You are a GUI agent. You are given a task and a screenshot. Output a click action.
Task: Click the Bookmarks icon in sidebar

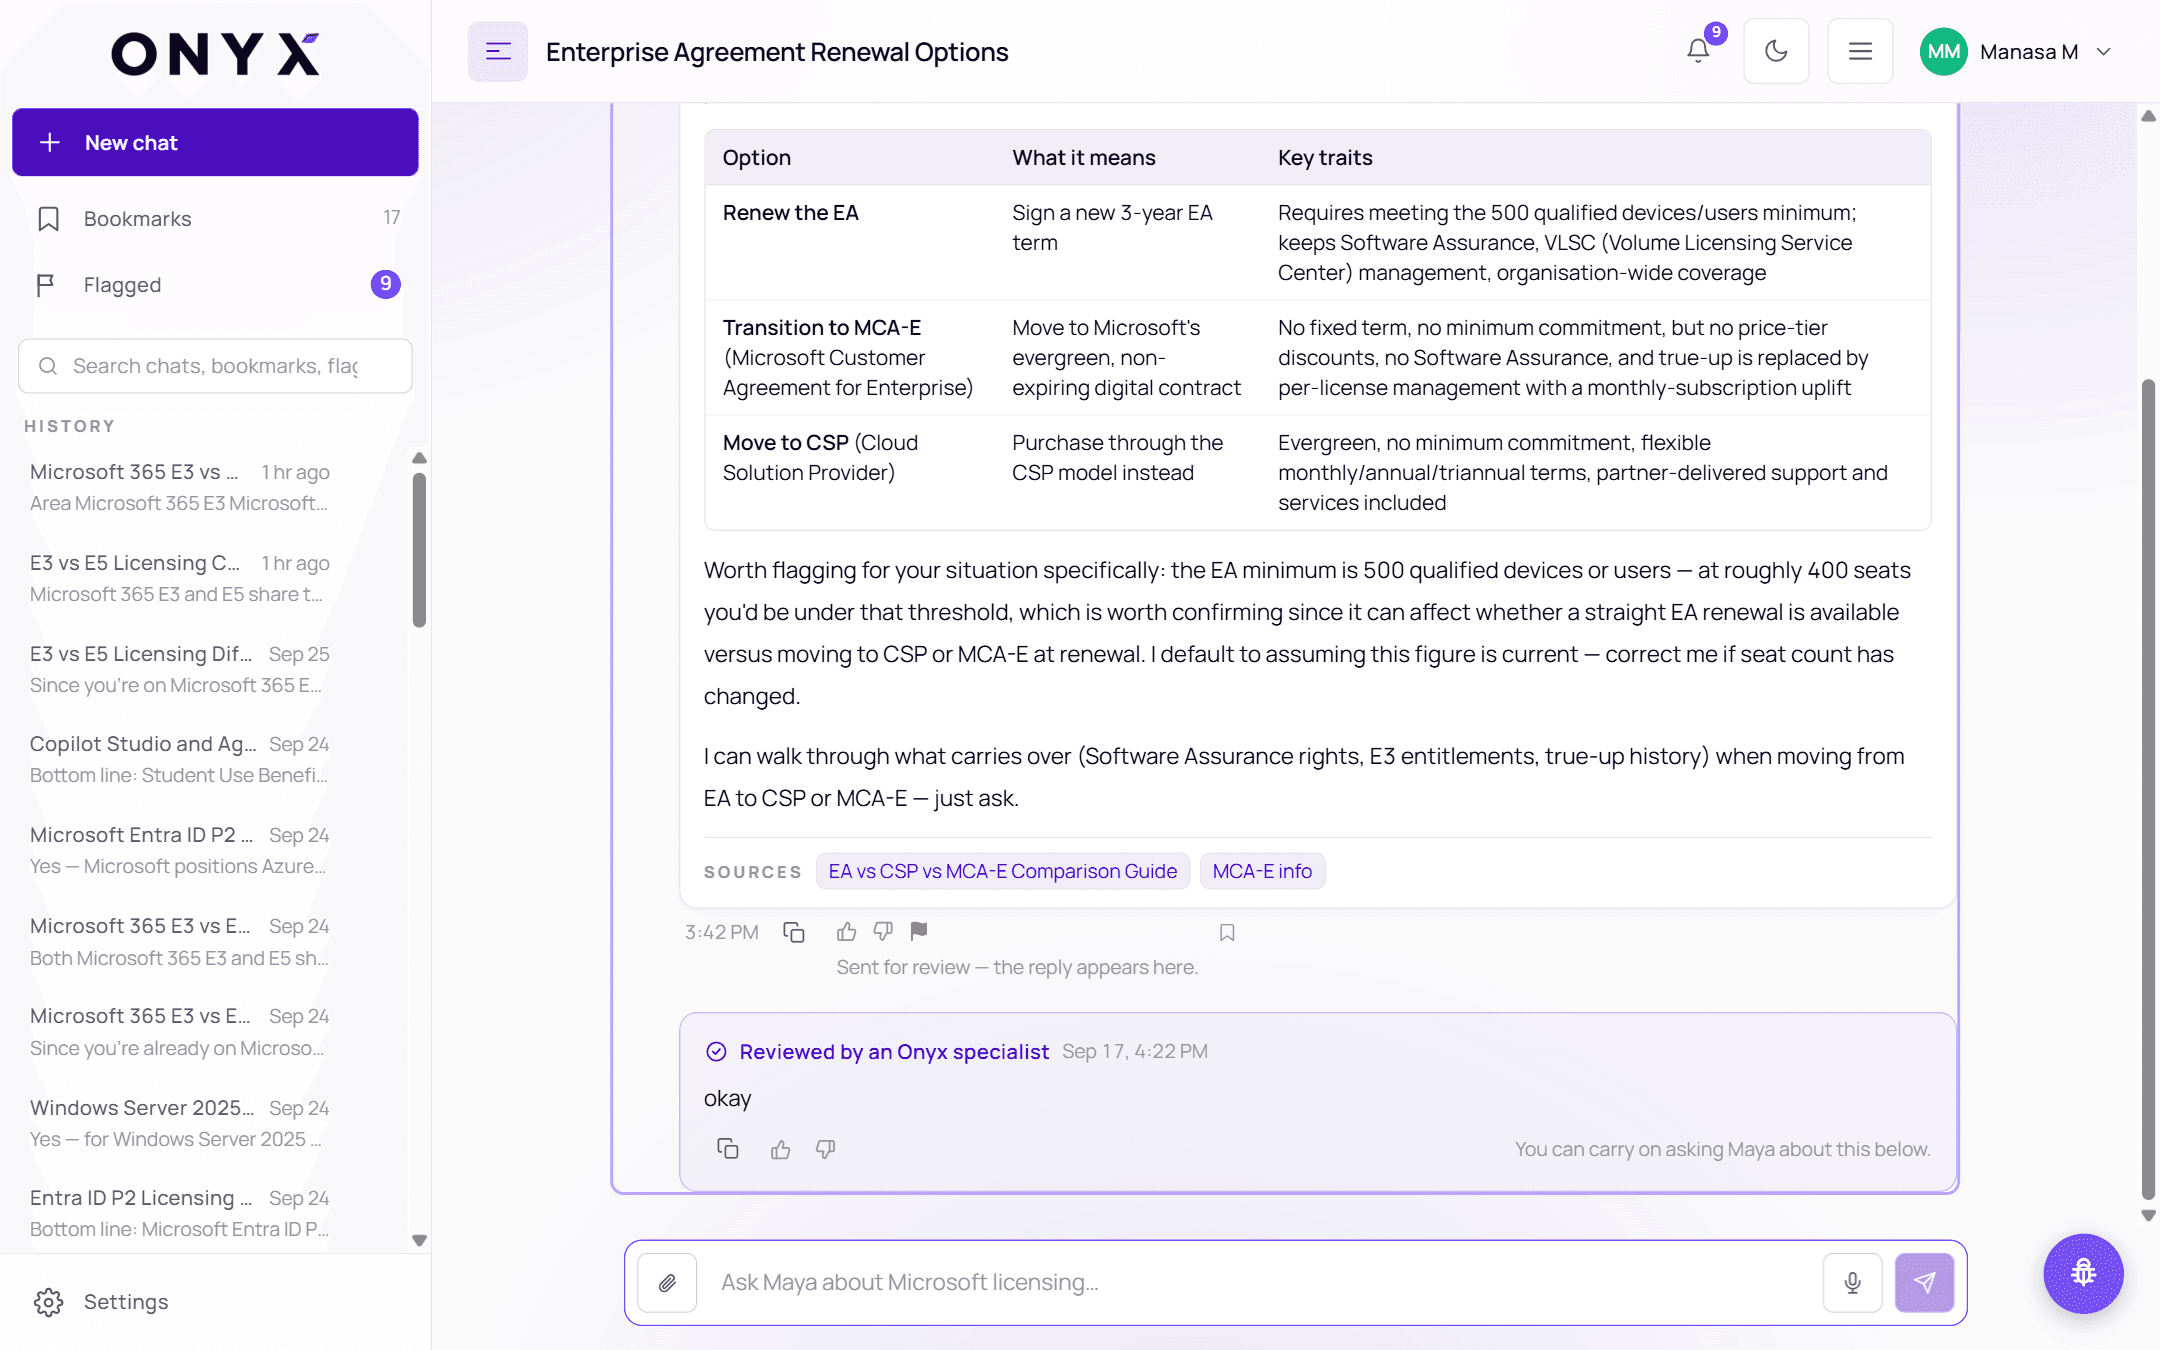48,218
